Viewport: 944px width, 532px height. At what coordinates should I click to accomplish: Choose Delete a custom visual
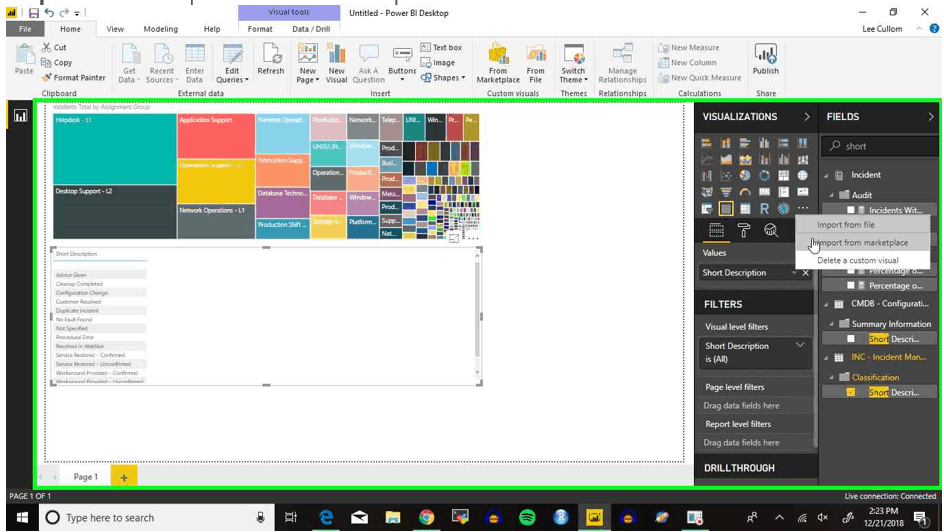(x=863, y=261)
